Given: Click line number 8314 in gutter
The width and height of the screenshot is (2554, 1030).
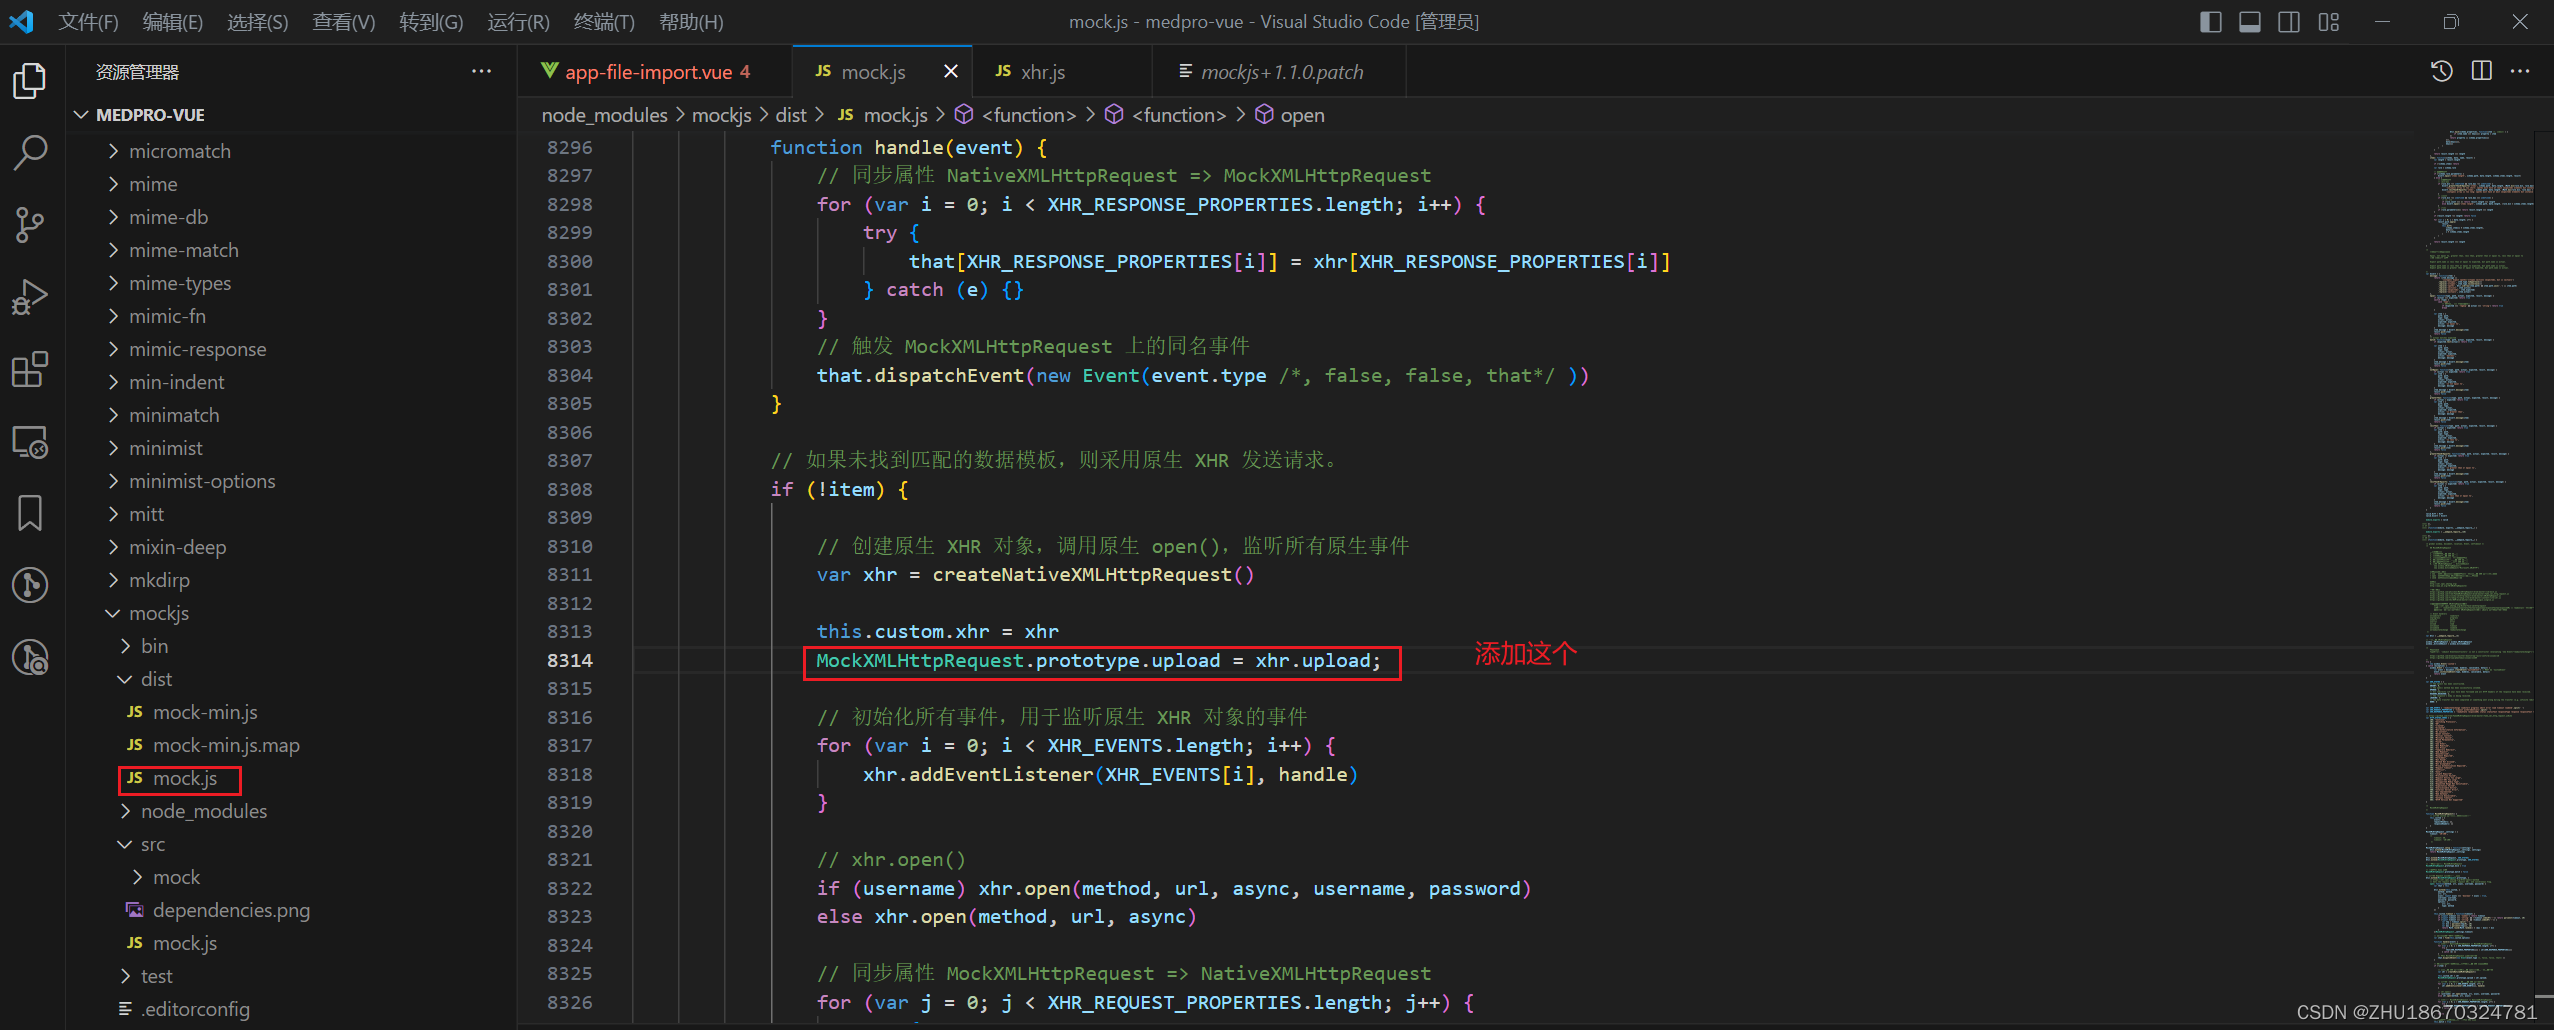Looking at the screenshot, I should (x=569, y=660).
